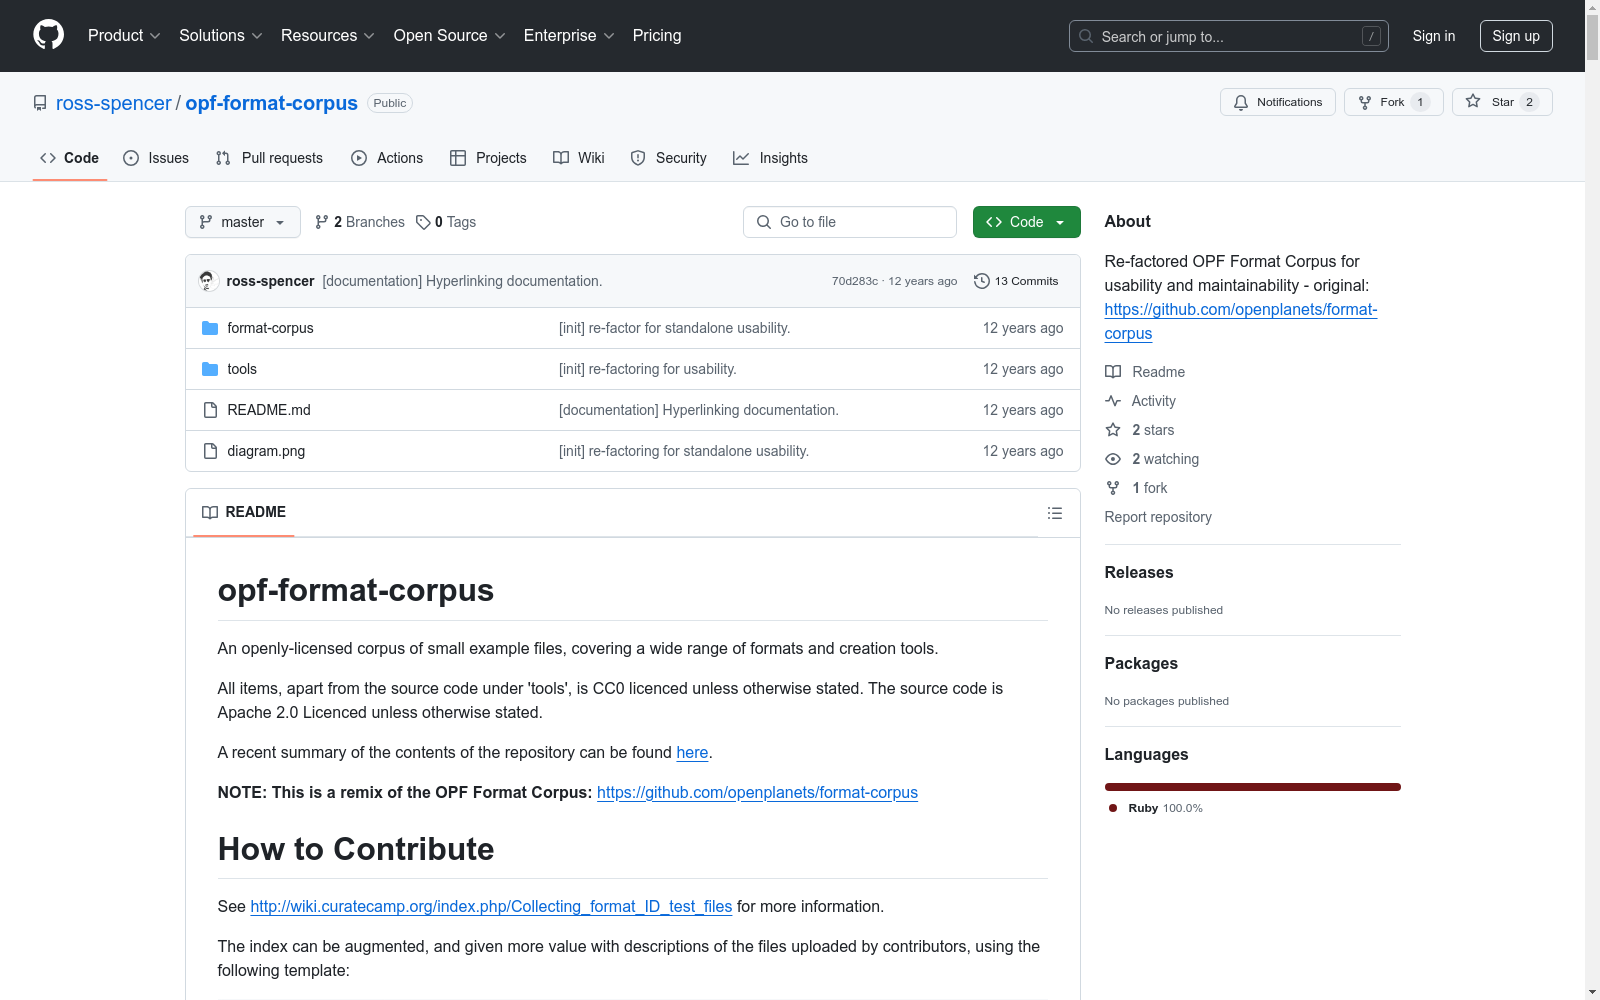The image size is (1600, 1000).
Task: Click the Sign in link
Action: [1434, 36]
